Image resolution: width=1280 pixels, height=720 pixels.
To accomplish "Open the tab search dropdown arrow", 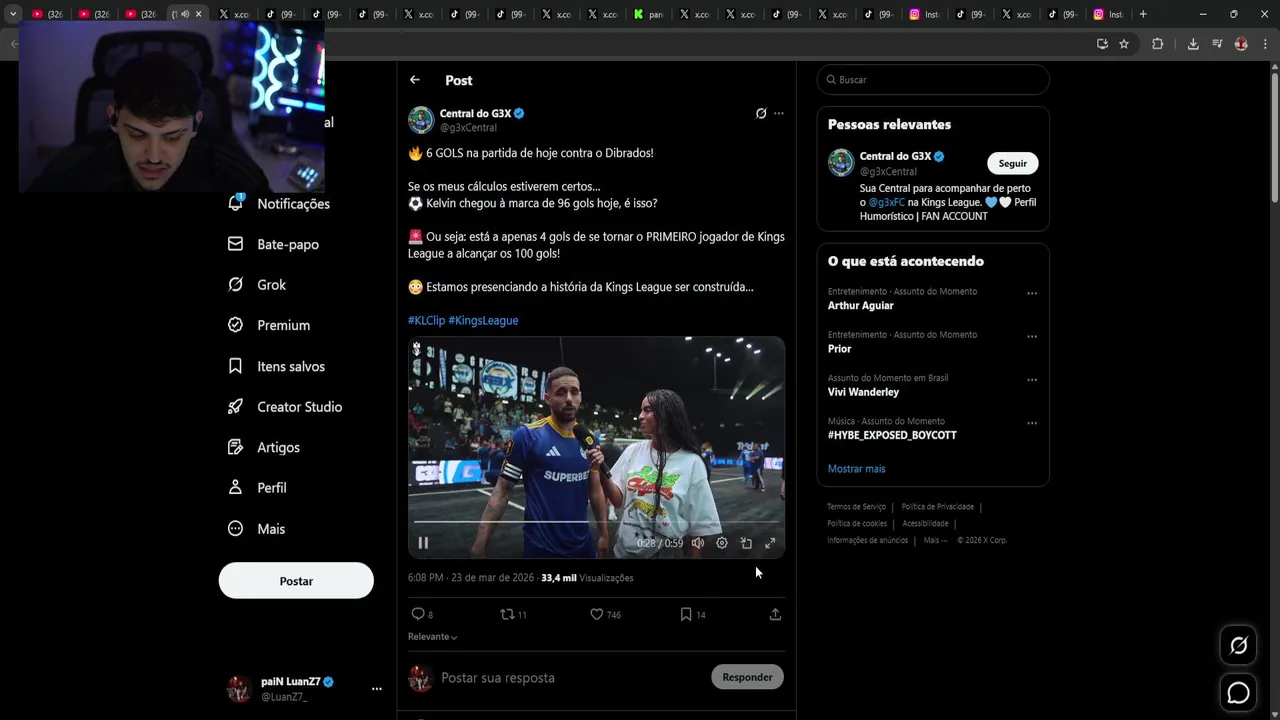I will pyautogui.click(x=13, y=14).
